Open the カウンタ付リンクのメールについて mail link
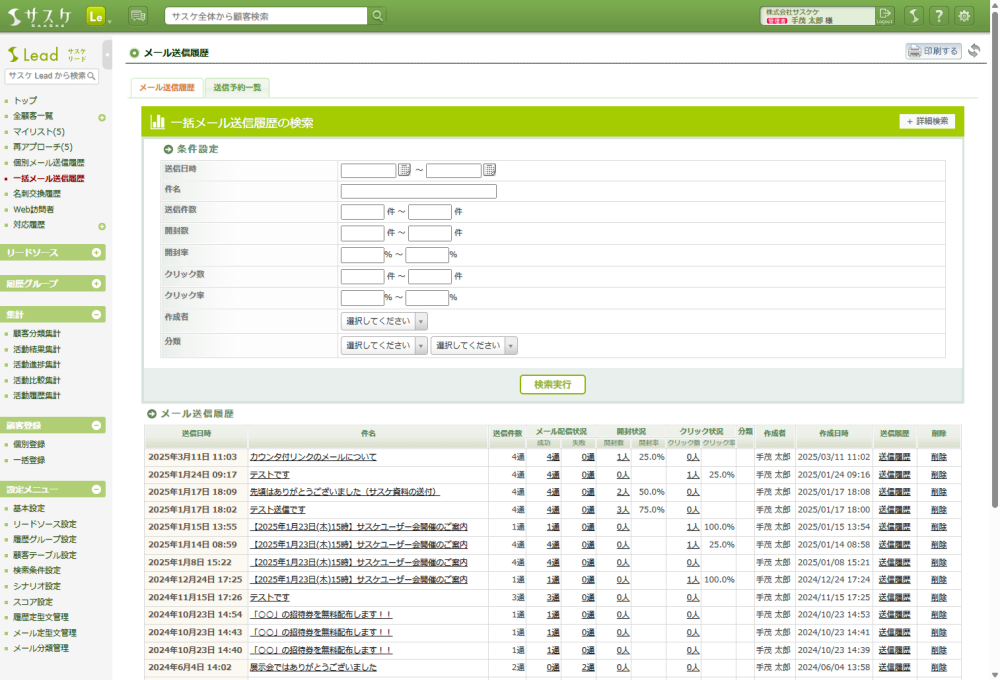 point(313,457)
